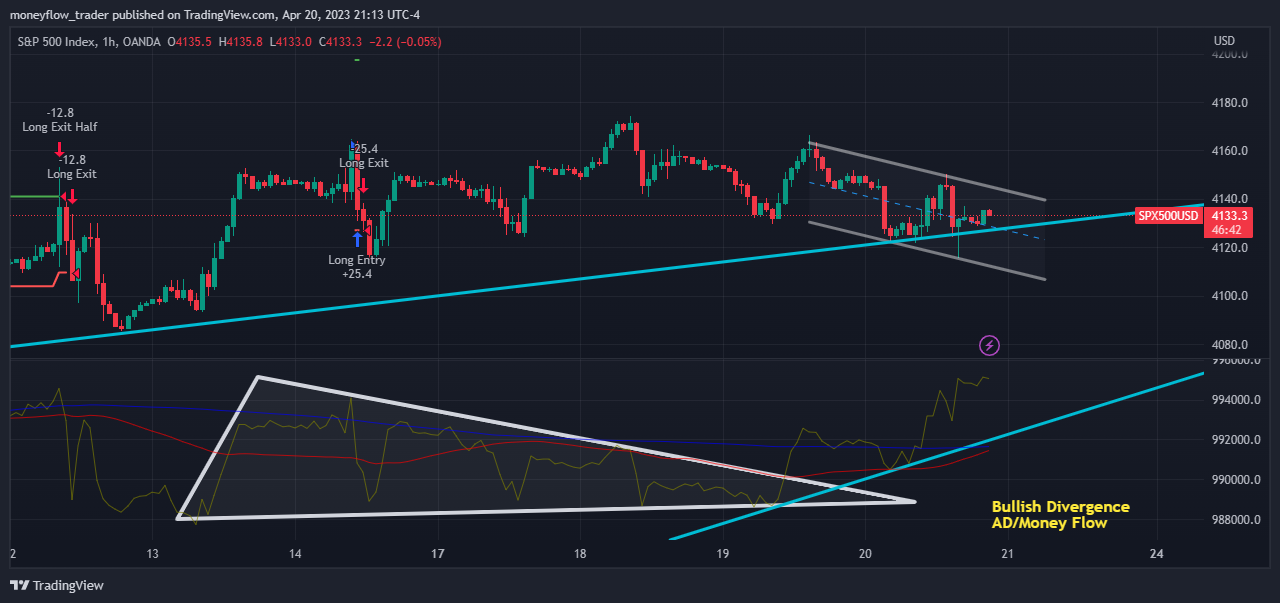This screenshot has height=603, width=1280.
Task: Click the 4120.0 price axis label
Action: tap(1229, 247)
